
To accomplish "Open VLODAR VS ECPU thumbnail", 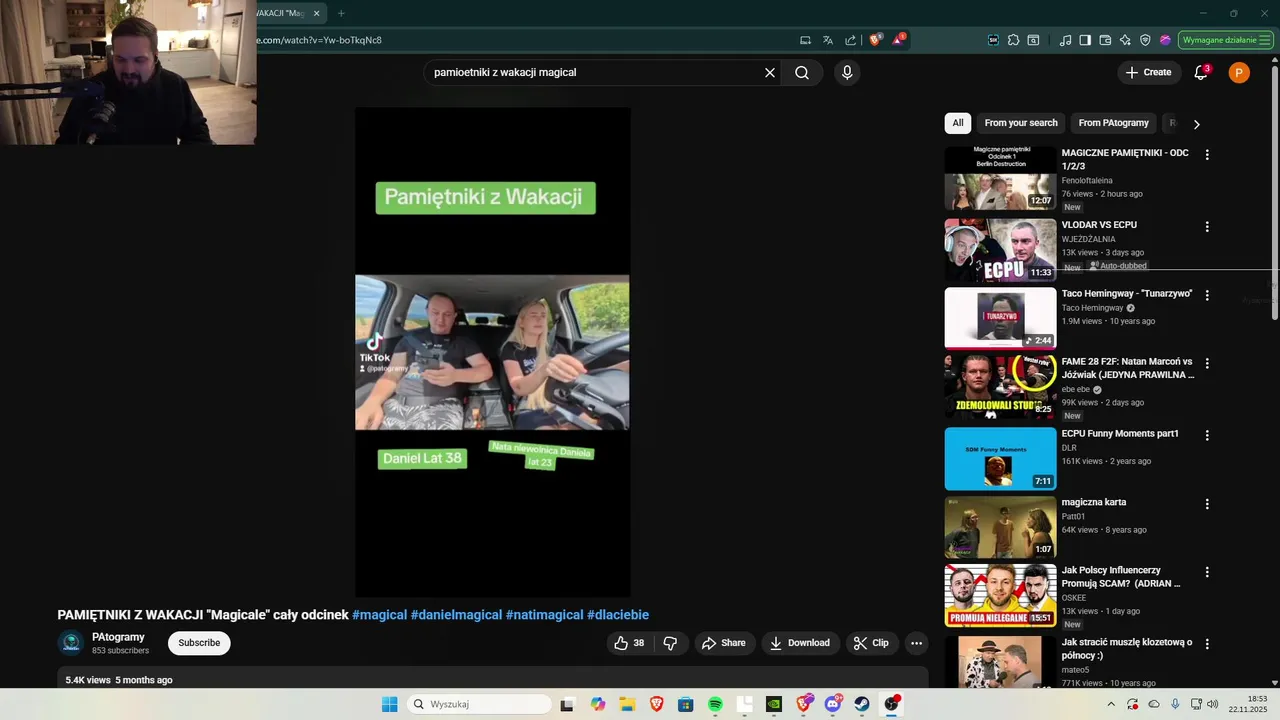I will (1000, 250).
